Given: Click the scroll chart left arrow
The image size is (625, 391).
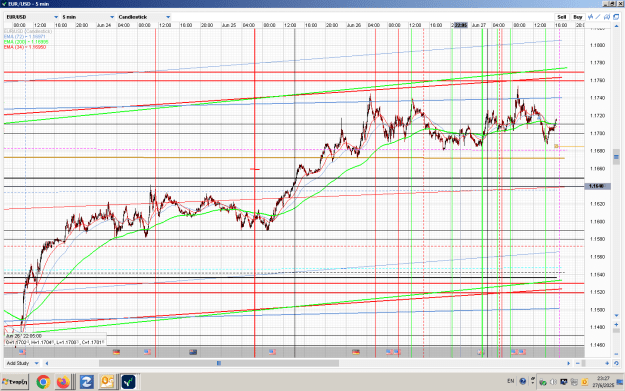Looking at the screenshot, I should click(47, 363).
